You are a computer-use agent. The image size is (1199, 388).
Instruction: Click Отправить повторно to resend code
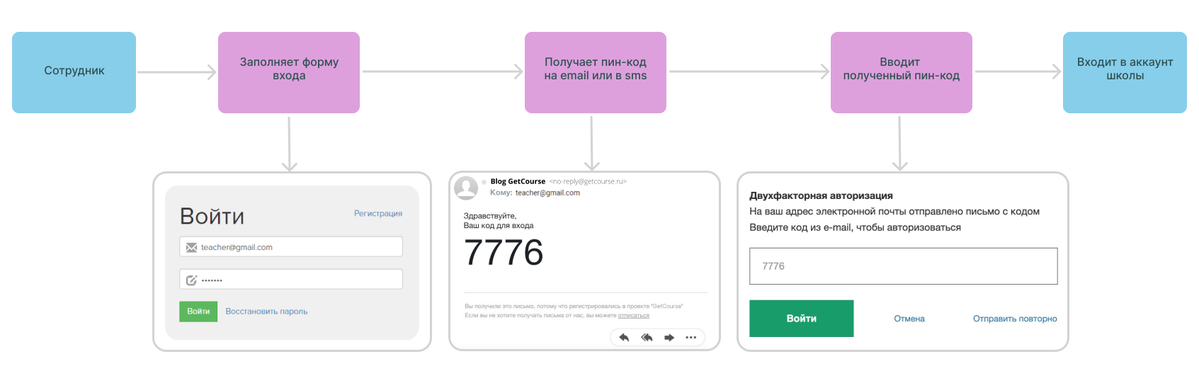click(x=1015, y=318)
